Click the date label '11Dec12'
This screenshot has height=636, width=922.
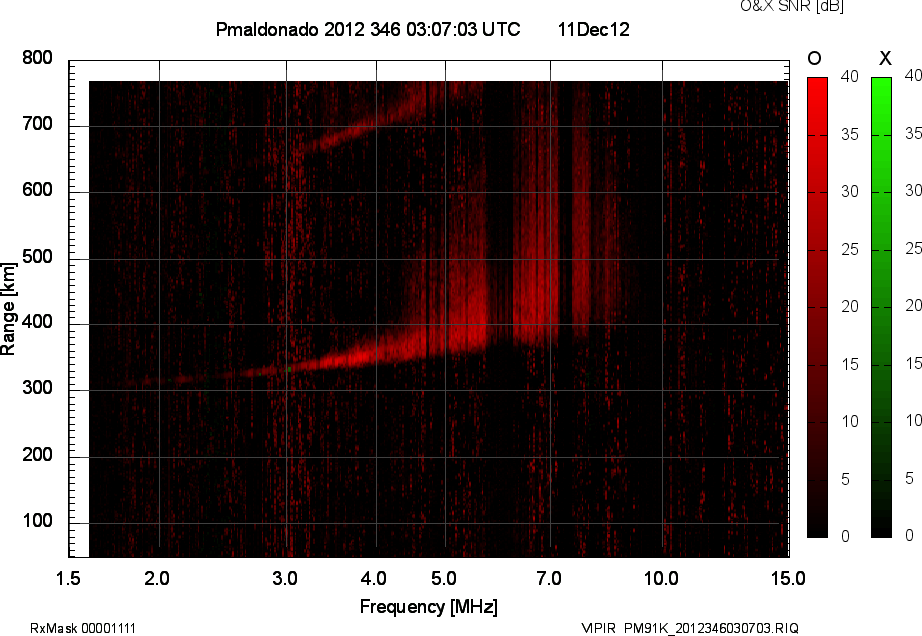click(593, 29)
